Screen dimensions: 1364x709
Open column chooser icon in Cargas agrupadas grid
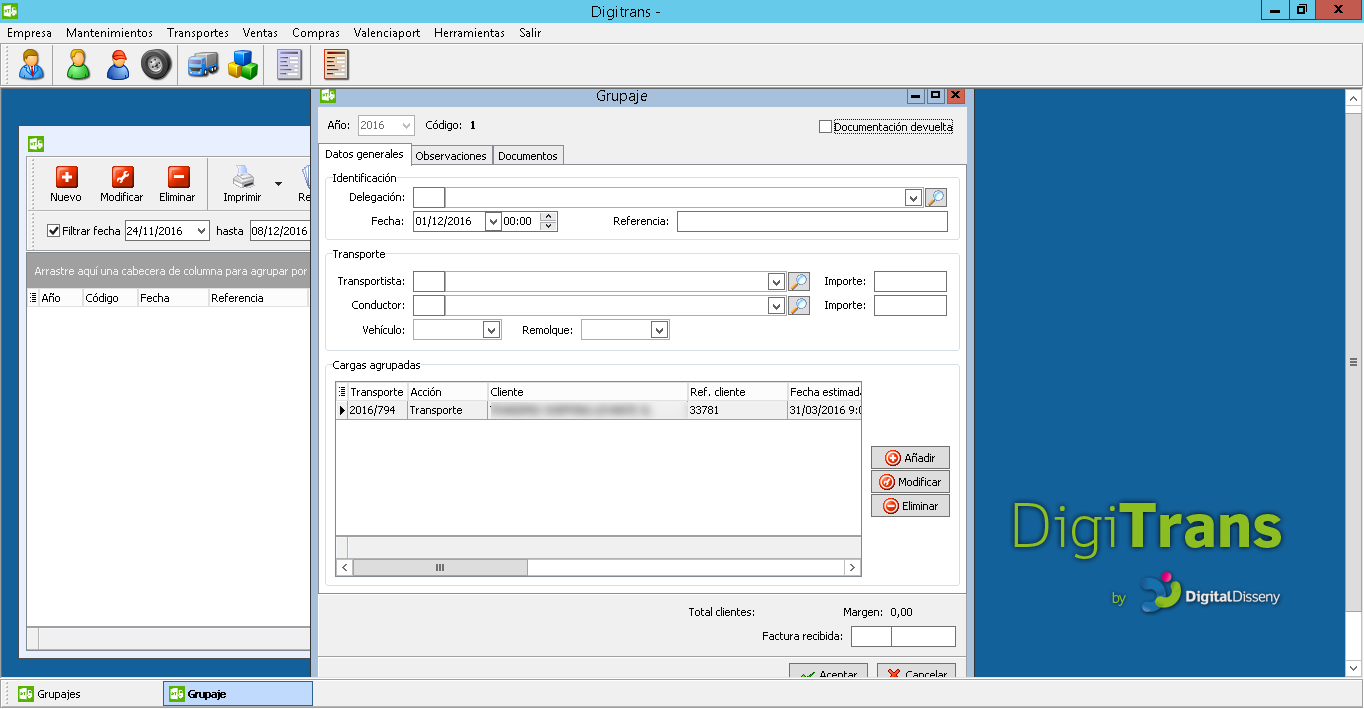[x=342, y=392]
